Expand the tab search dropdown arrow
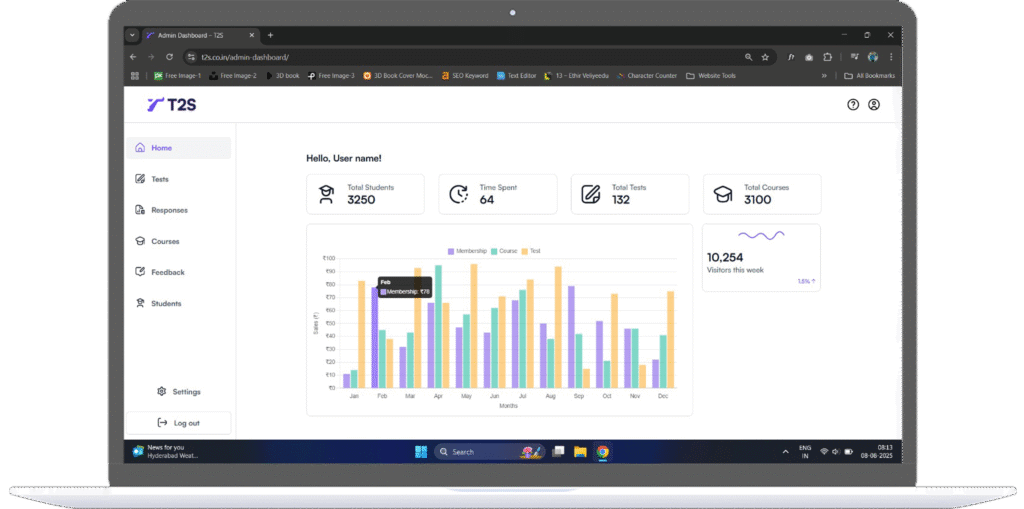Screen dimensions: 1024x509 click(132, 35)
